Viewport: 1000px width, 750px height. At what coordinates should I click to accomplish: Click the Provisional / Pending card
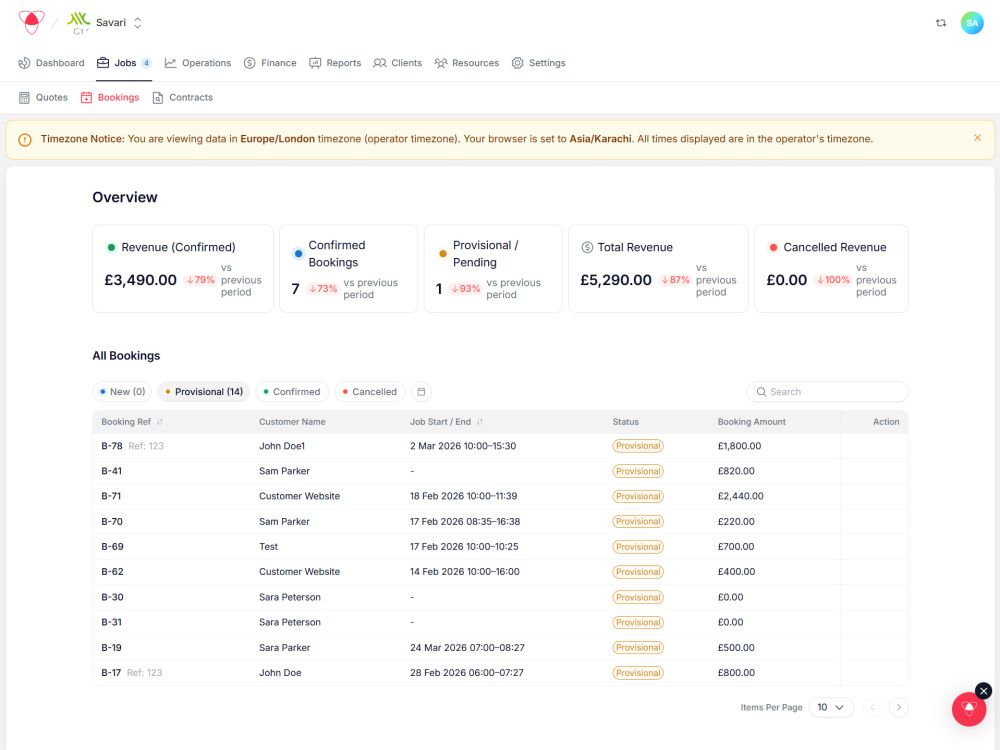pyautogui.click(x=493, y=268)
